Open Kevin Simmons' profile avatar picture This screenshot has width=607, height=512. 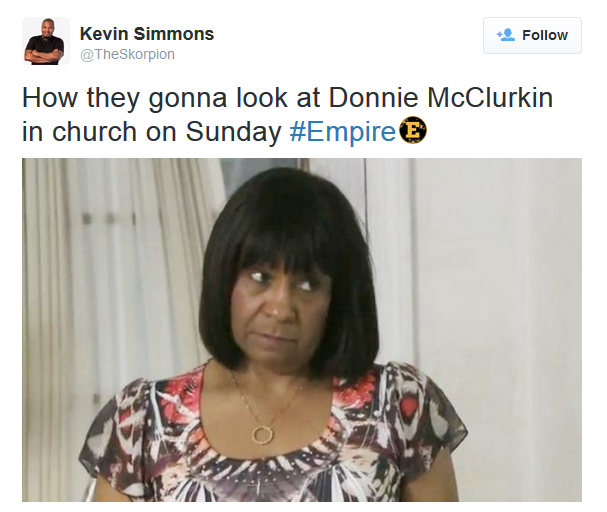tap(46, 41)
